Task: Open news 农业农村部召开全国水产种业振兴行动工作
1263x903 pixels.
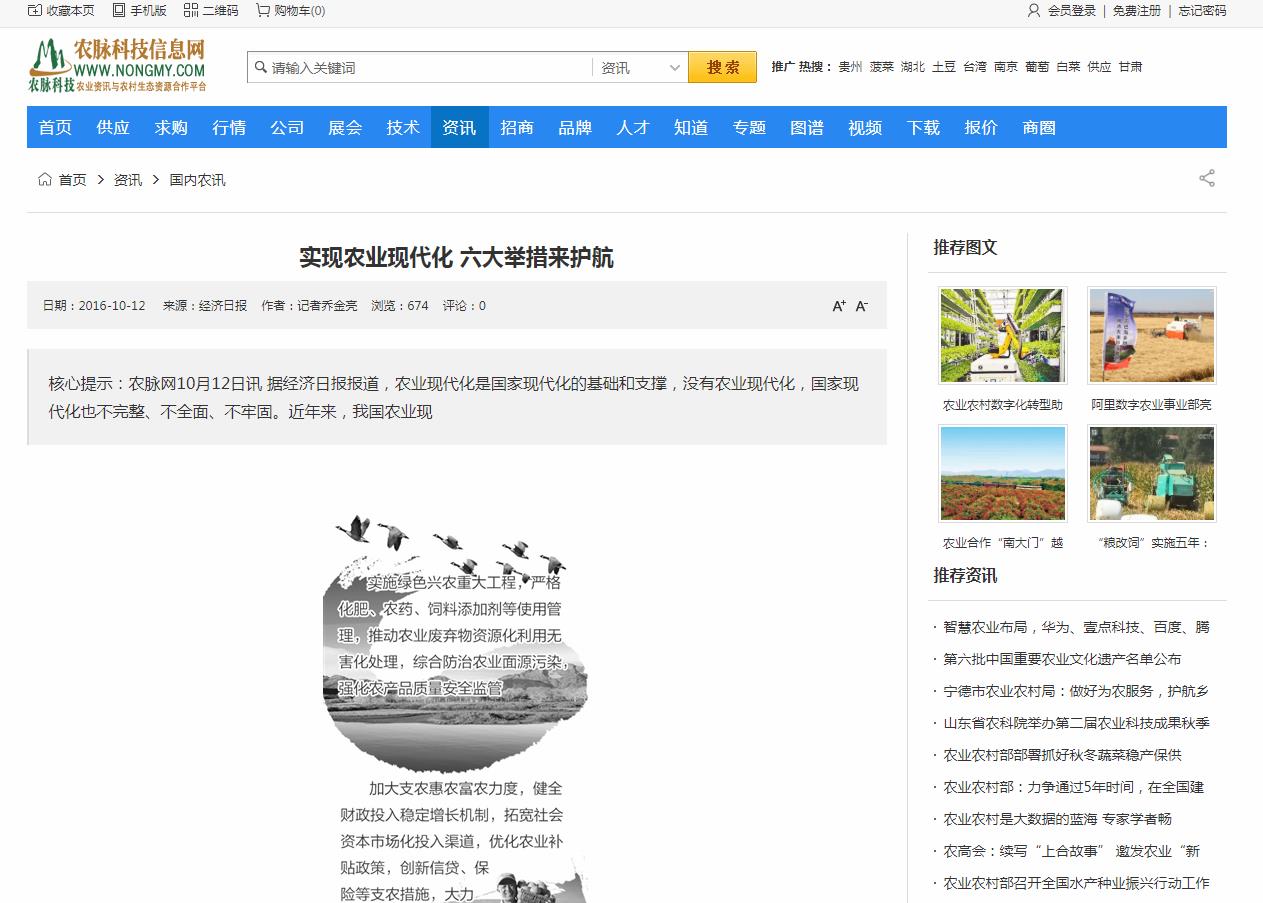Action: [1076, 883]
